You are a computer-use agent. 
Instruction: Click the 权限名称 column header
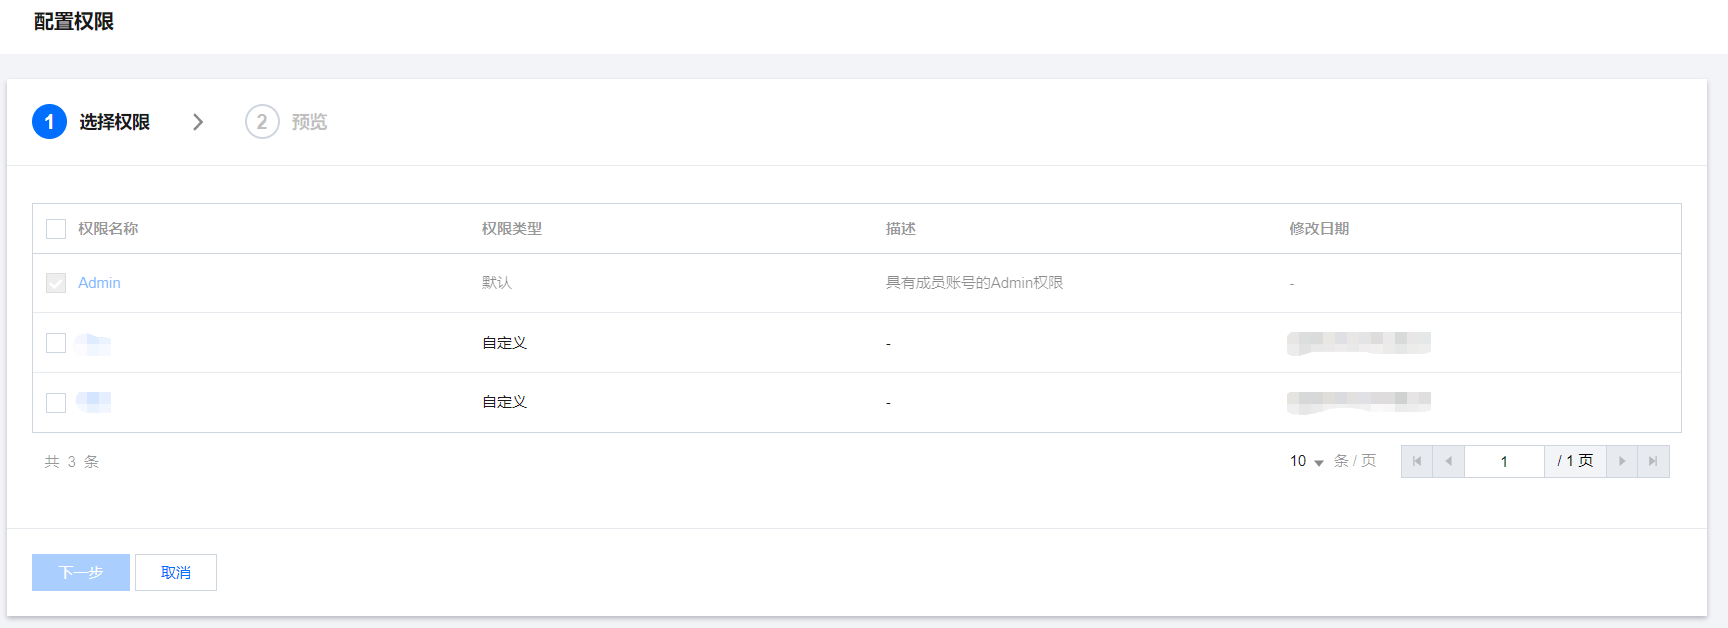click(x=108, y=229)
